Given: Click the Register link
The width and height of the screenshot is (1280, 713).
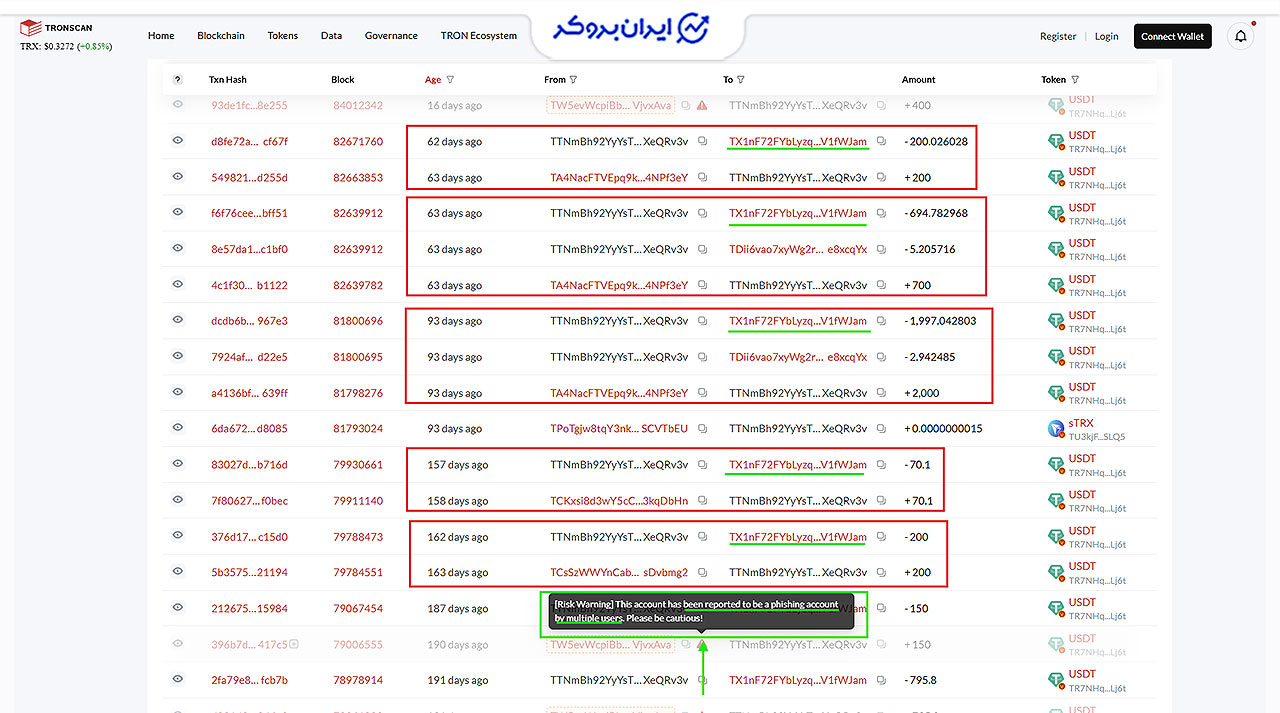Looking at the screenshot, I should [x=1058, y=36].
